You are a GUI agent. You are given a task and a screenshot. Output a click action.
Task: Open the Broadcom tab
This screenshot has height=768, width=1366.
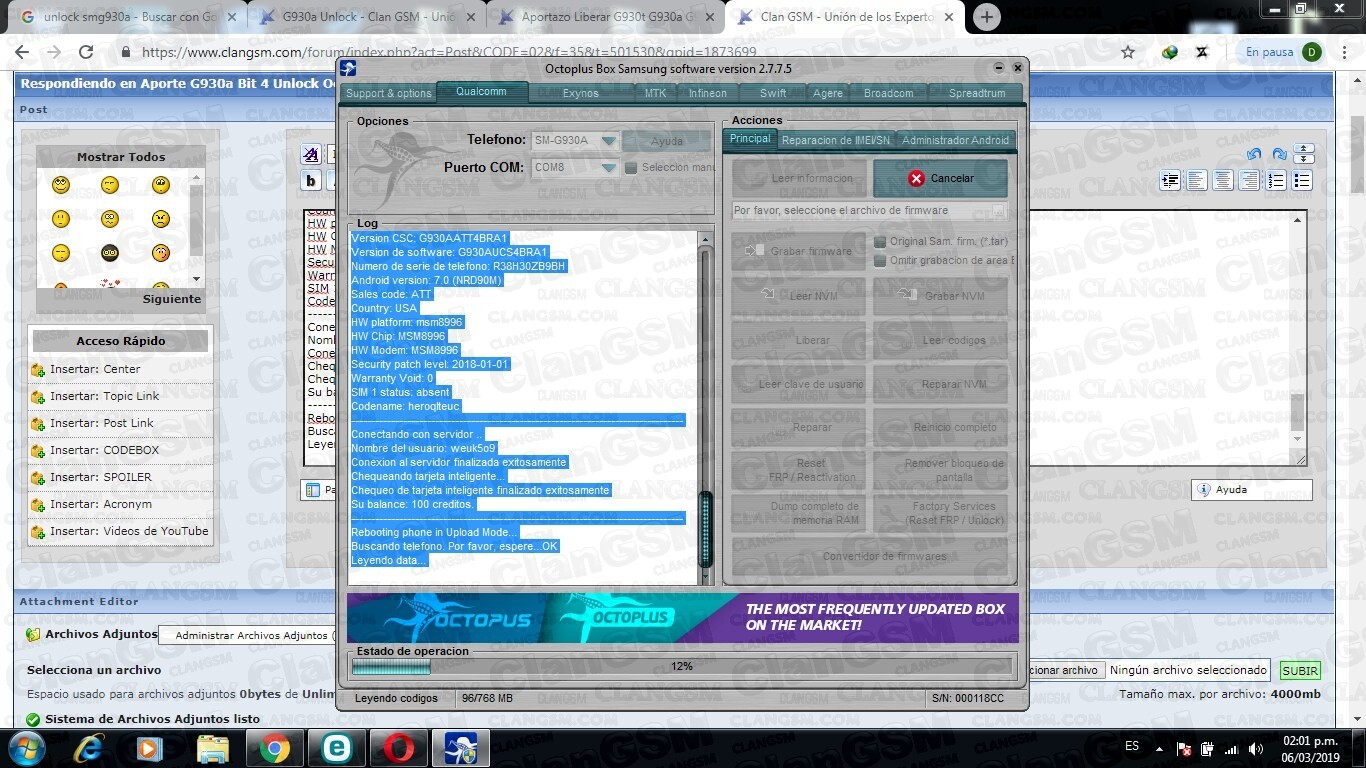click(x=889, y=93)
